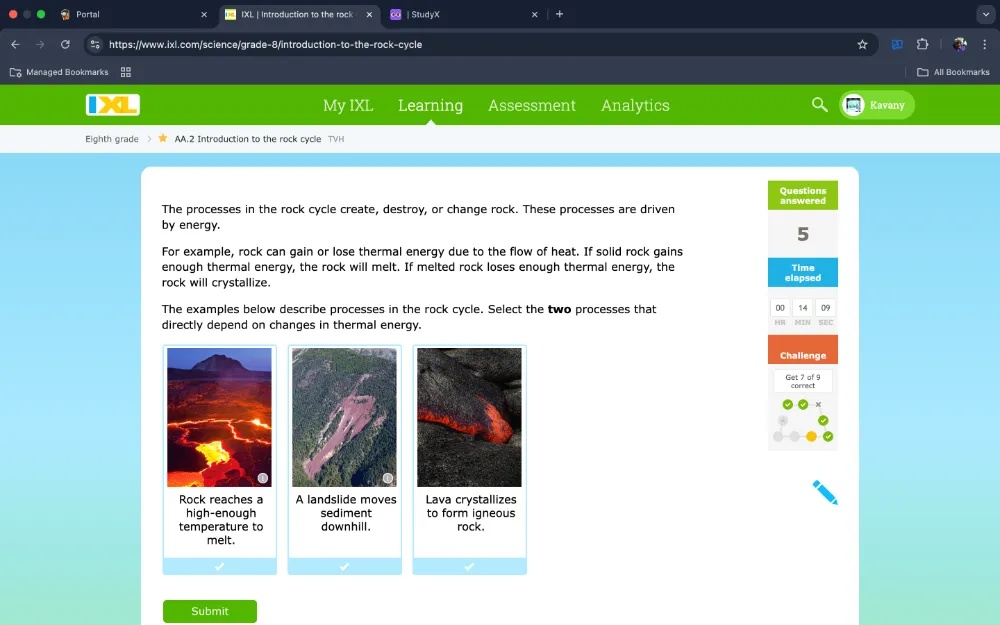Image resolution: width=1000 pixels, height=625 pixels.
Task: Click the Chrome extensions puzzle icon
Action: pyautogui.click(x=923, y=44)
